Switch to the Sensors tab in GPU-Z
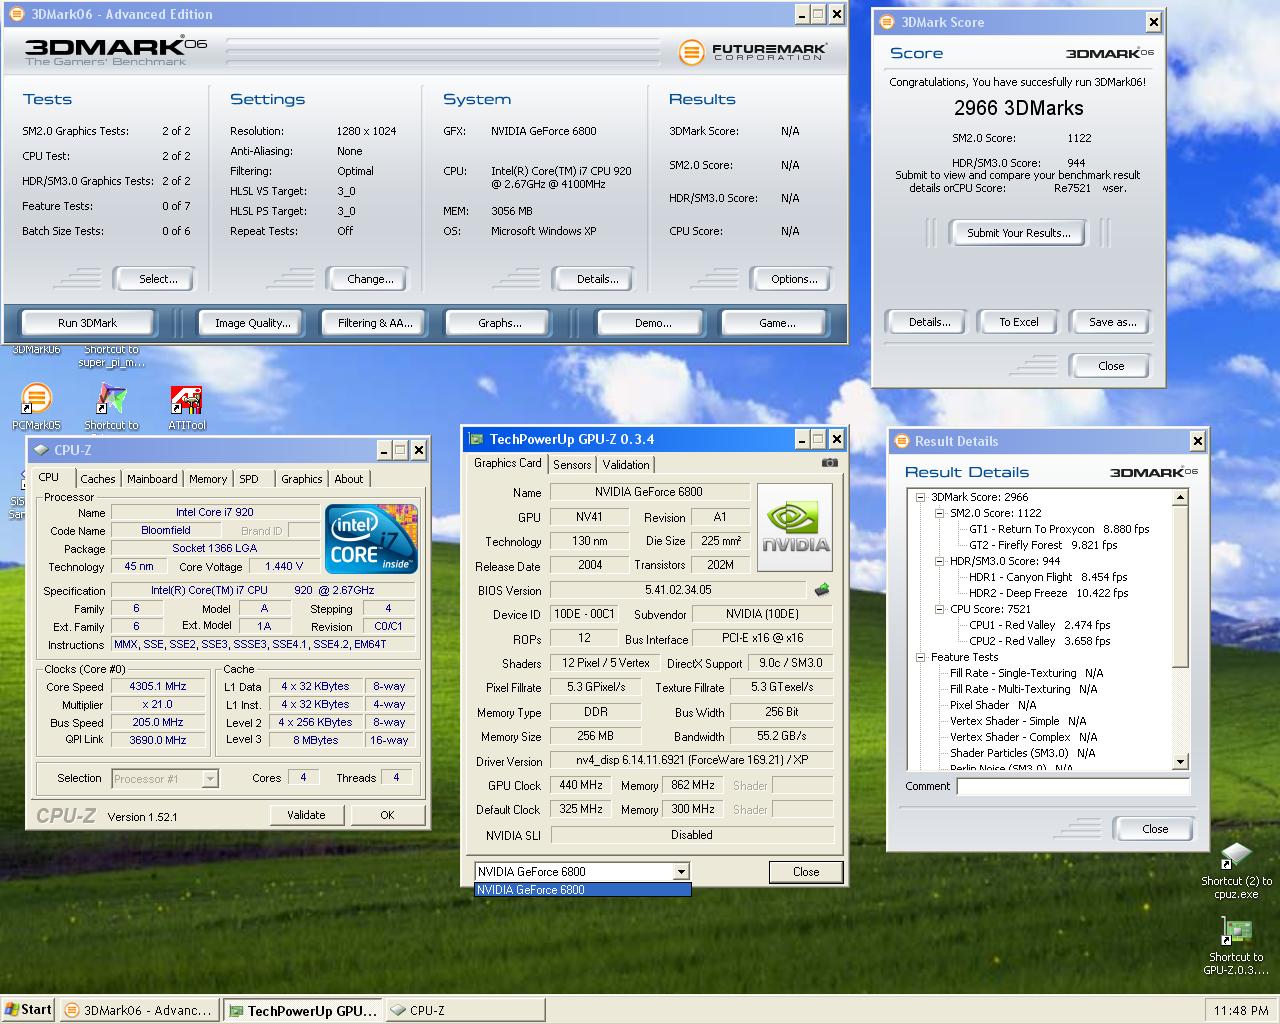 tap(572, 465)
